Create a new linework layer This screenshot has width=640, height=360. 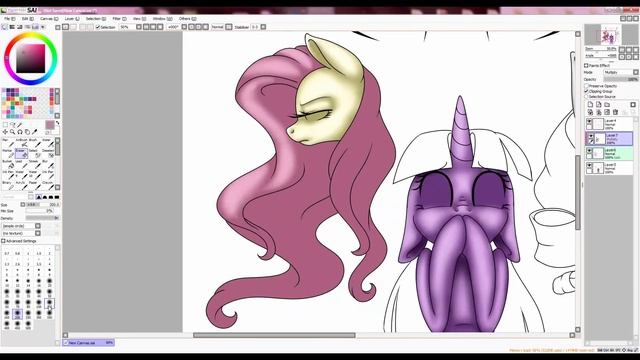[598, 105]
